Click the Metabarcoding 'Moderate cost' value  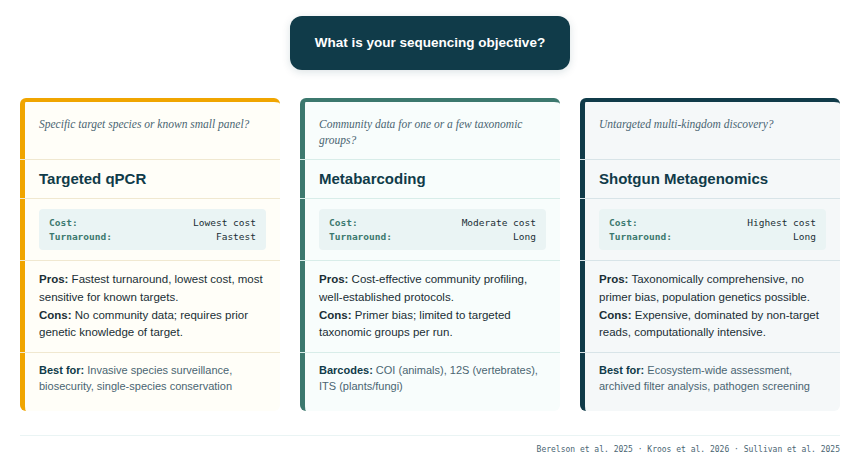pos(498,223)
